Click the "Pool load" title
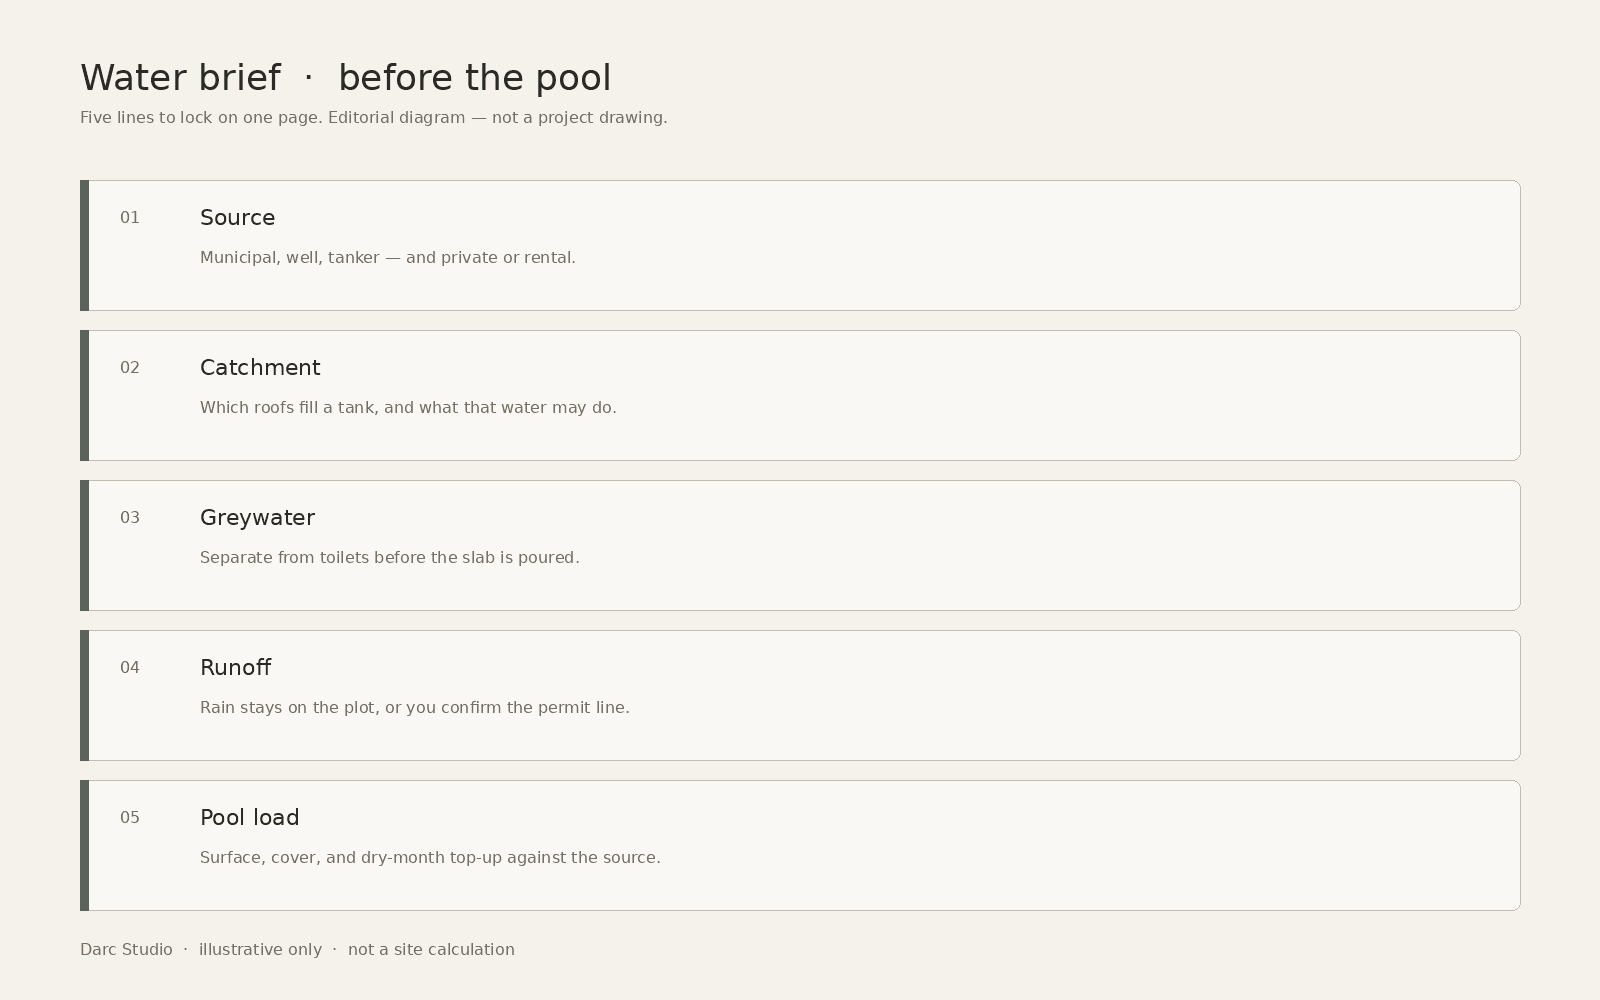This screenshot has width=1600, height=1000. pyautogui.click(x=249, y=817)
